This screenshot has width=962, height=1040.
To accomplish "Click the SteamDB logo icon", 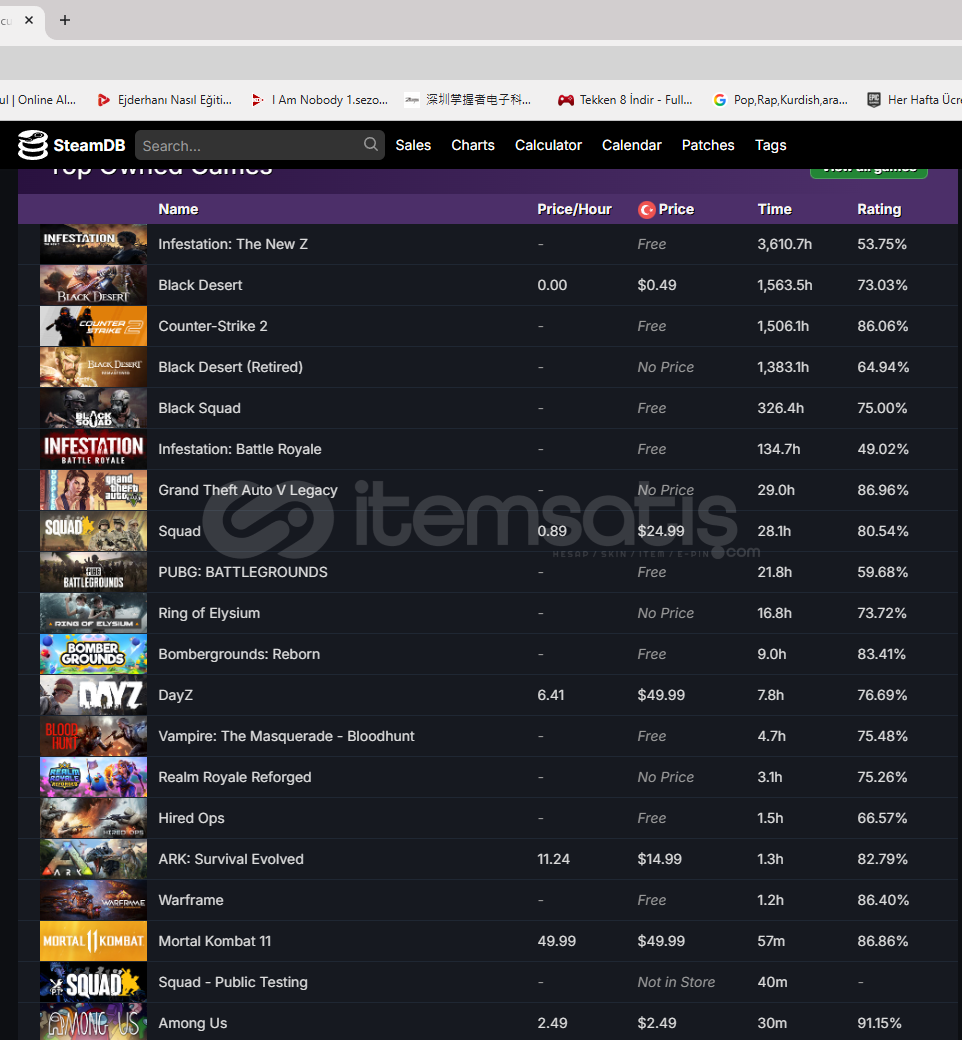I will click(33, 145).
